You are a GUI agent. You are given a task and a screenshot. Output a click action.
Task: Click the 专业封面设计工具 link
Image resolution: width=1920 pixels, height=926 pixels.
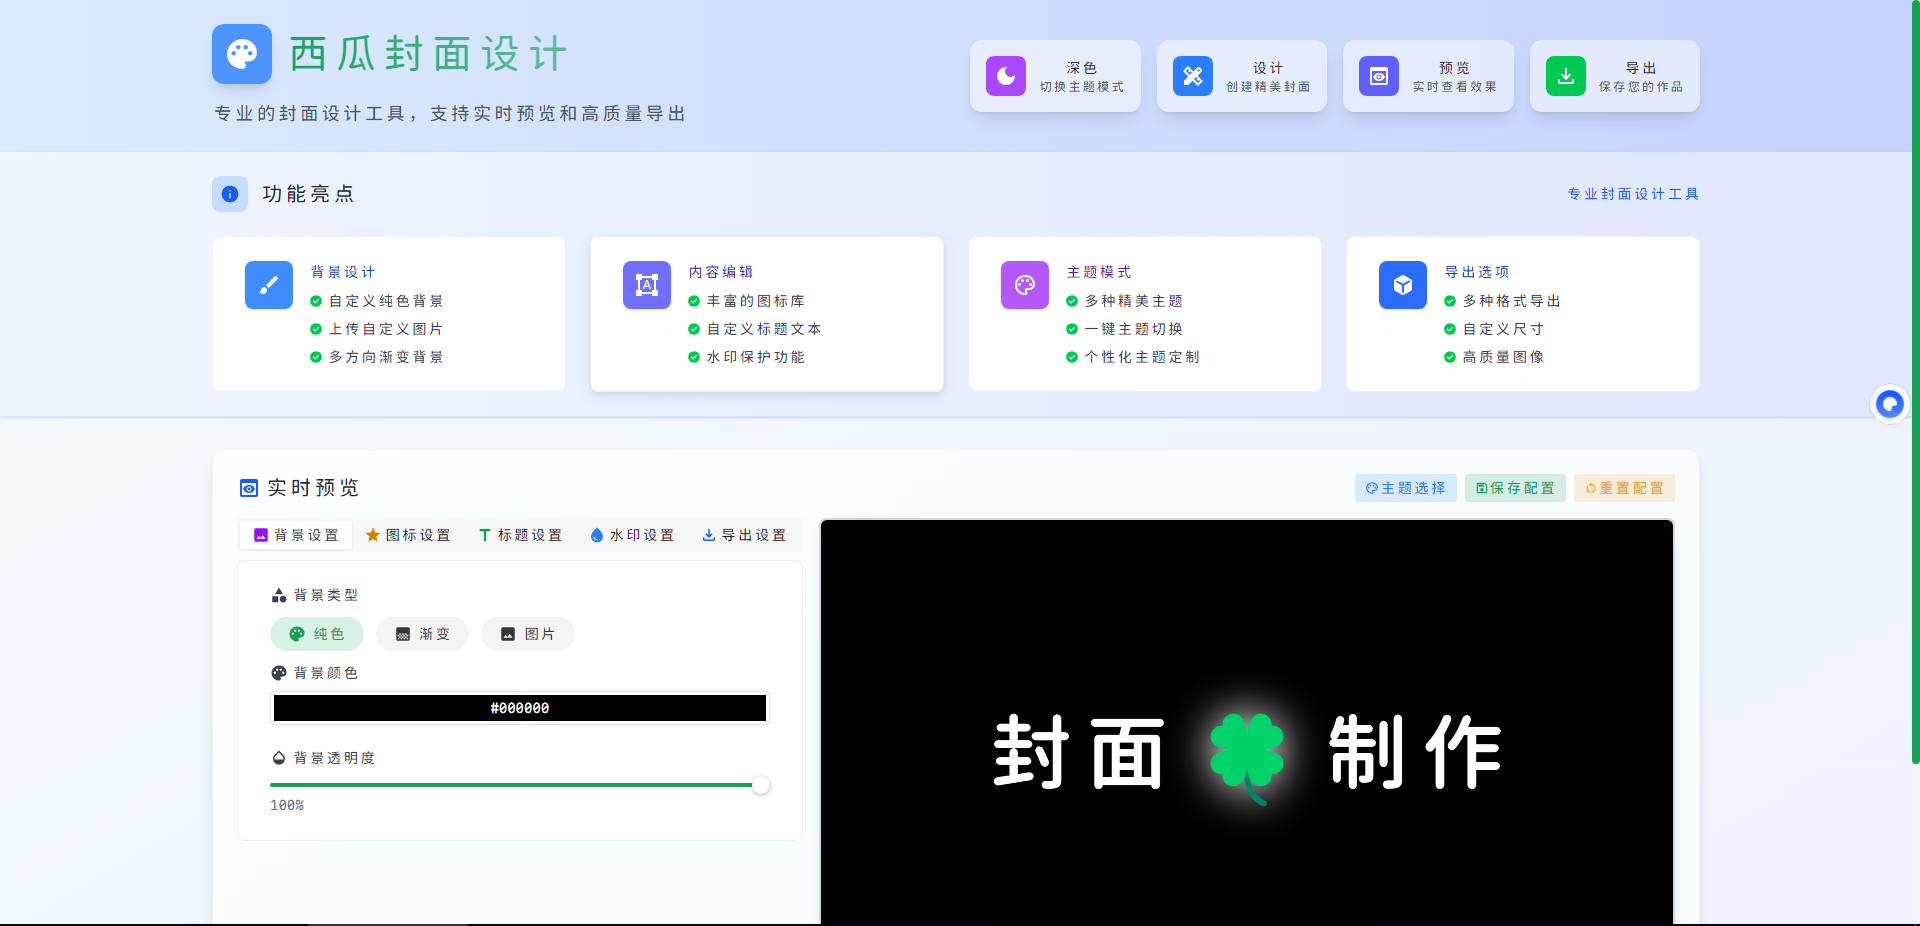pyautogui.click(x=1633, y=194)
